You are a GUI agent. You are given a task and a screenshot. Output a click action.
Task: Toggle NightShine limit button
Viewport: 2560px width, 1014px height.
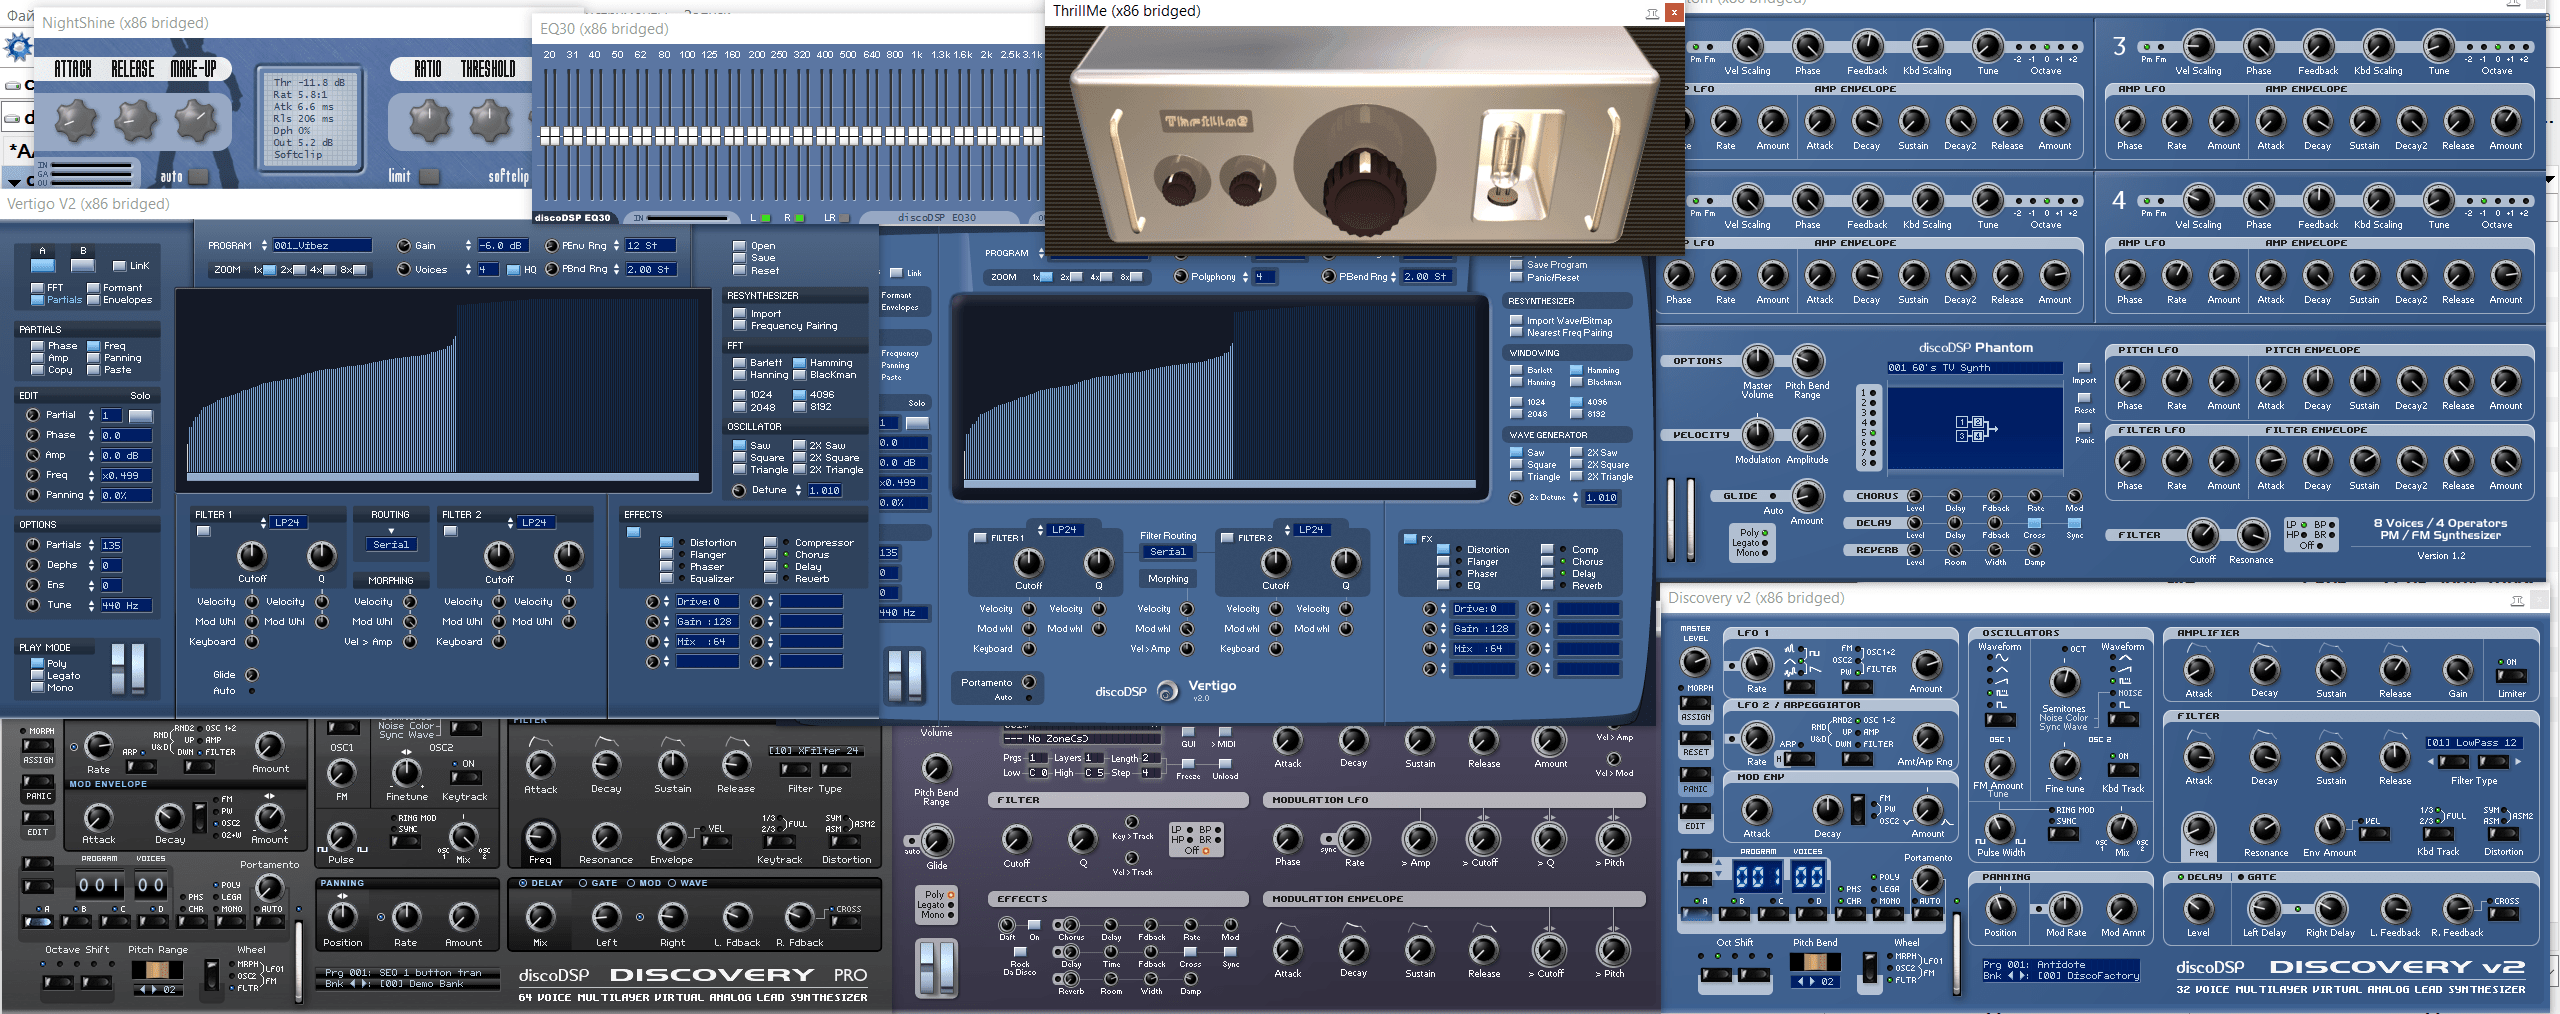click(429, 177)
